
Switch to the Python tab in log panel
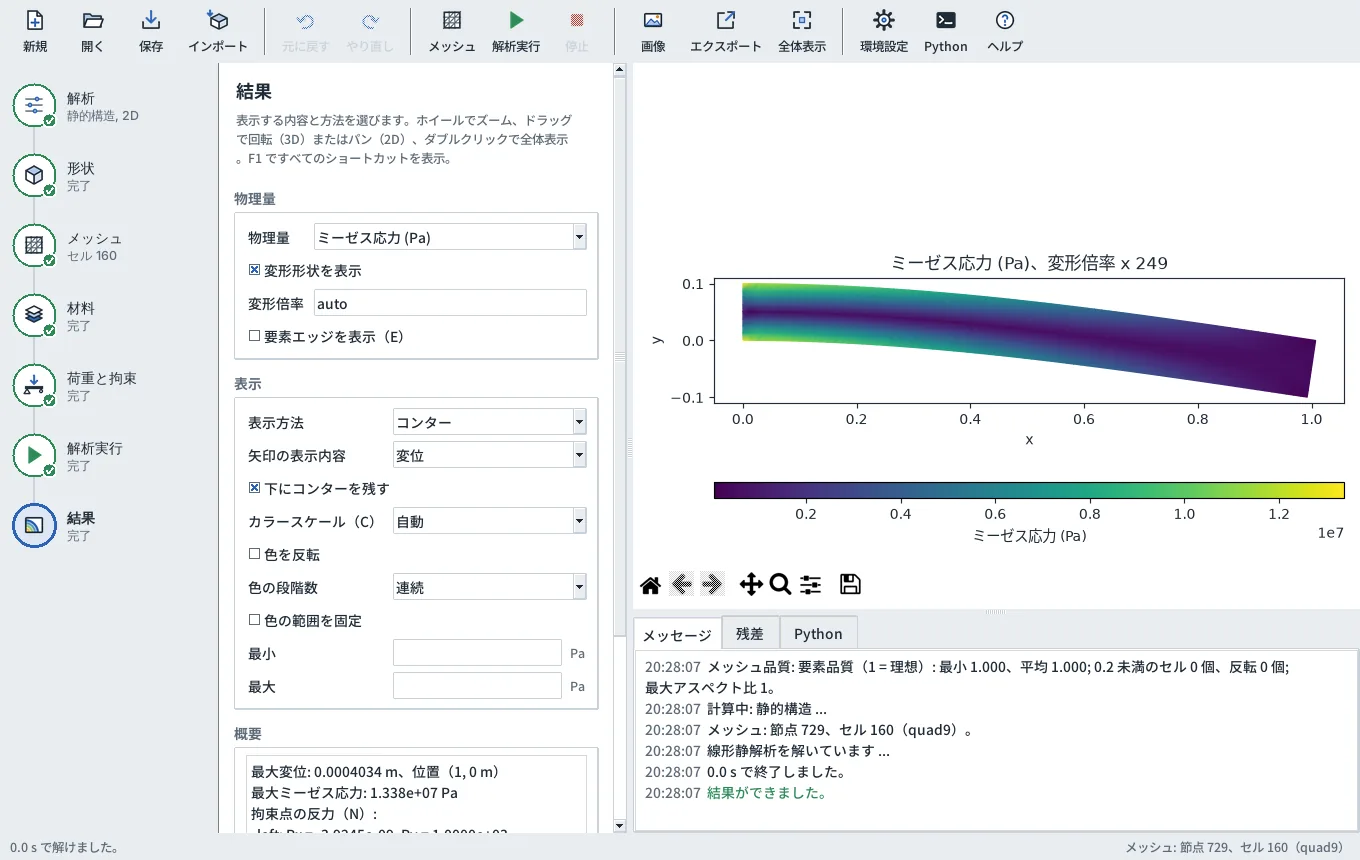click(818, 633)
